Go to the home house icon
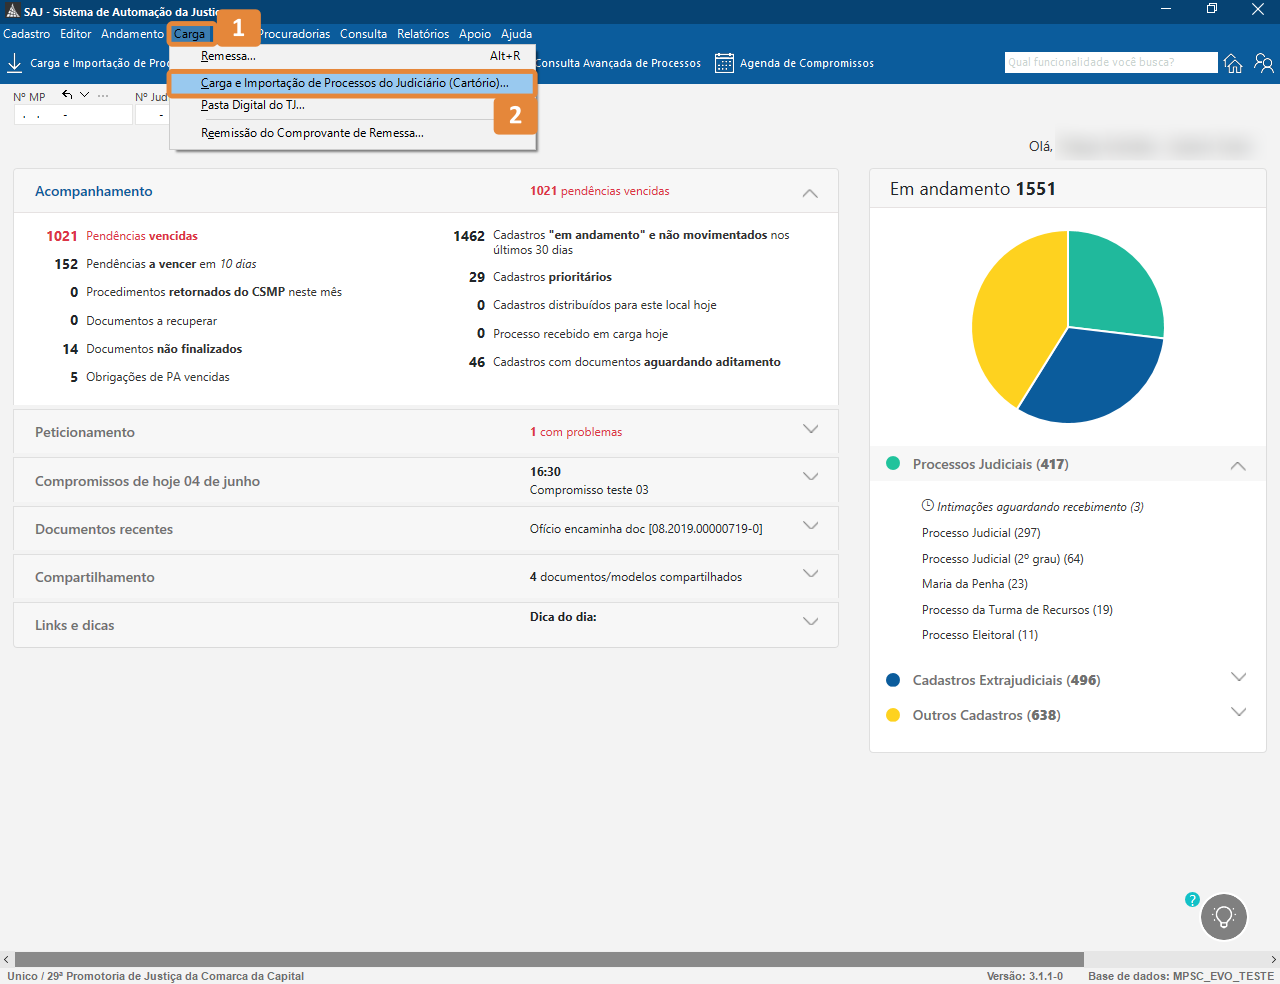This screenshot has height=984, width=1280. [1233, 63]
